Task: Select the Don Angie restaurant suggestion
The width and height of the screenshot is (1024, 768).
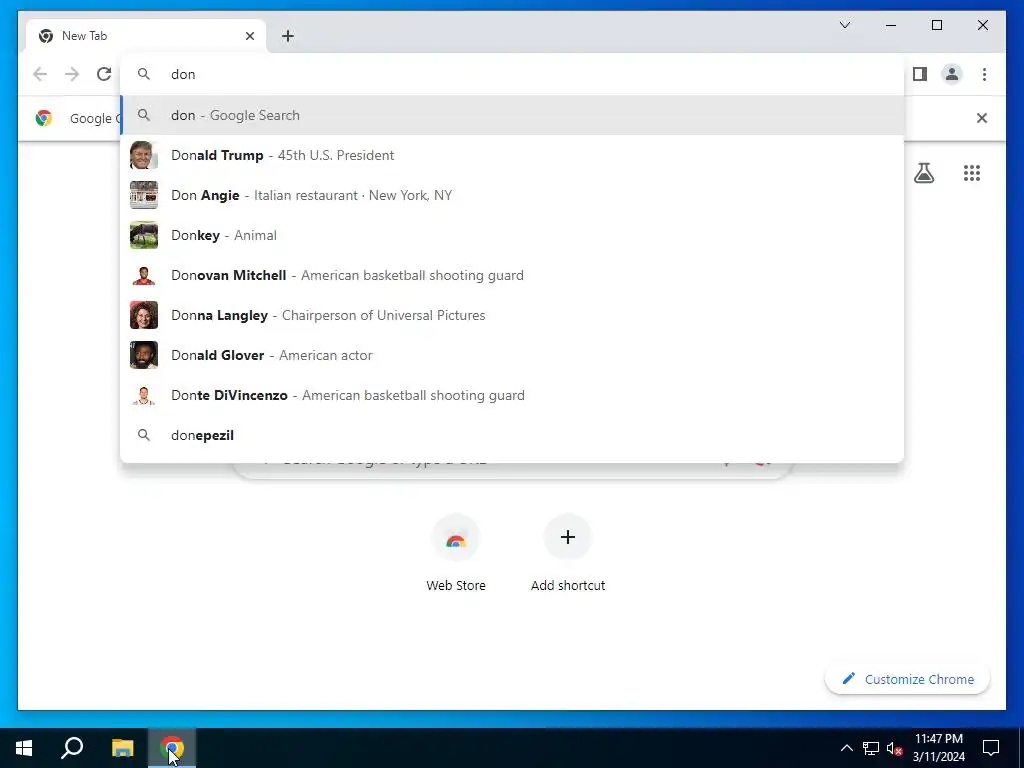Action: (513, 195)
